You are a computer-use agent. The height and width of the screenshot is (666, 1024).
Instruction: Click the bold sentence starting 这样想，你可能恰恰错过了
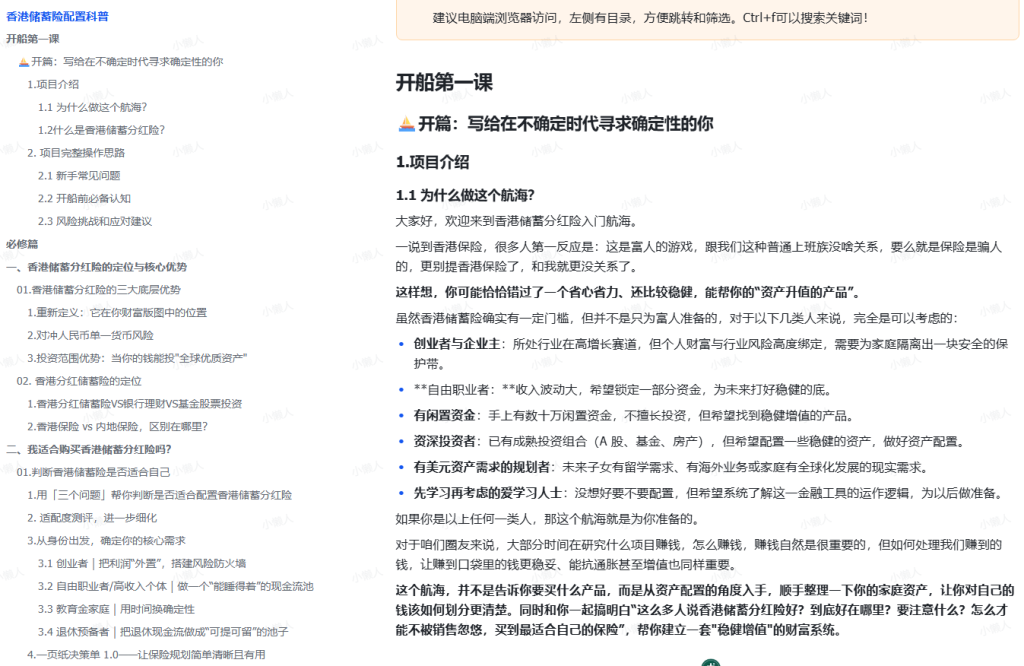(628, 292)
